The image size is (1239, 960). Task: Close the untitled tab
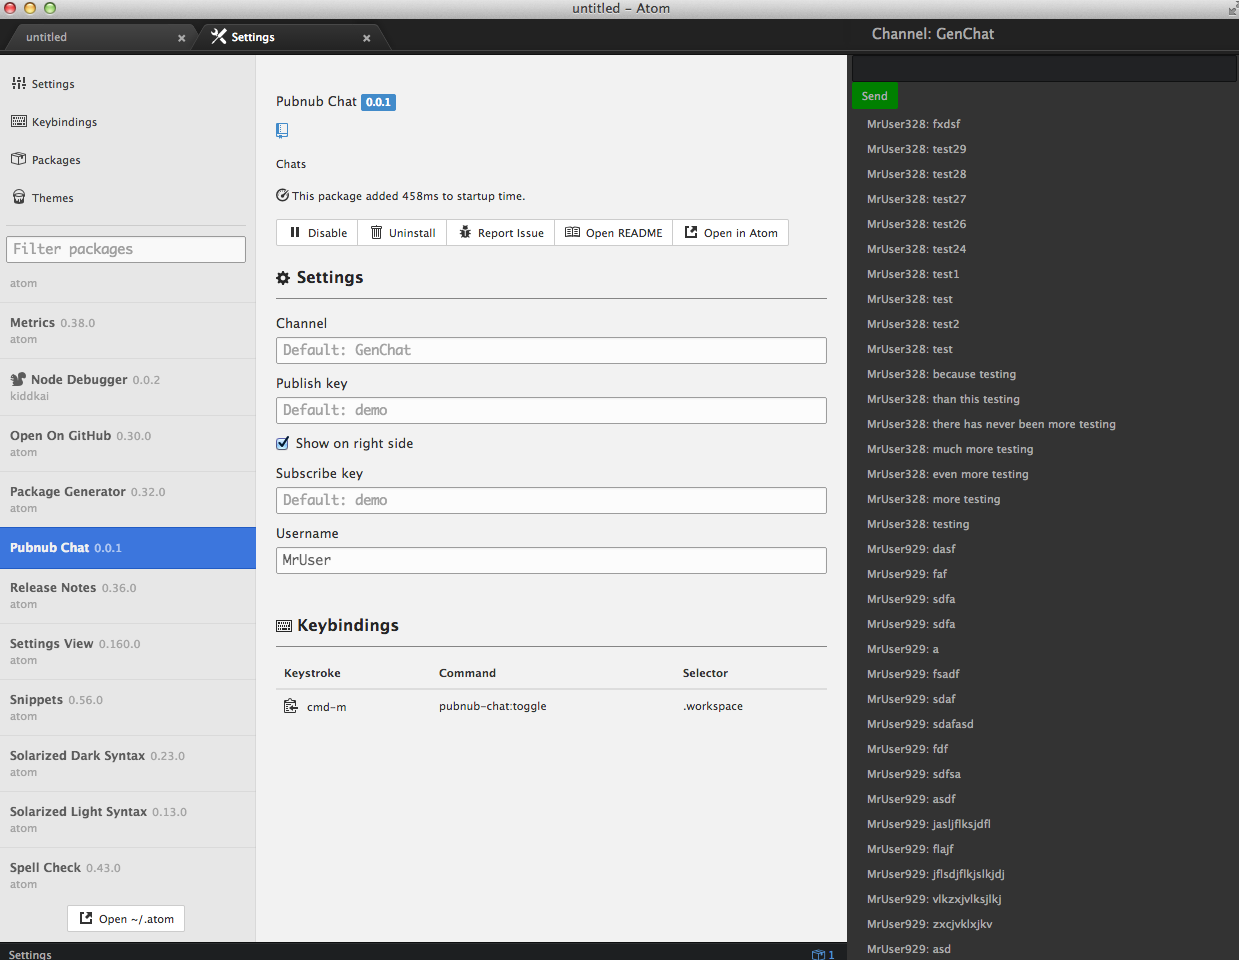pyautogui.click(x=181, y=38)
